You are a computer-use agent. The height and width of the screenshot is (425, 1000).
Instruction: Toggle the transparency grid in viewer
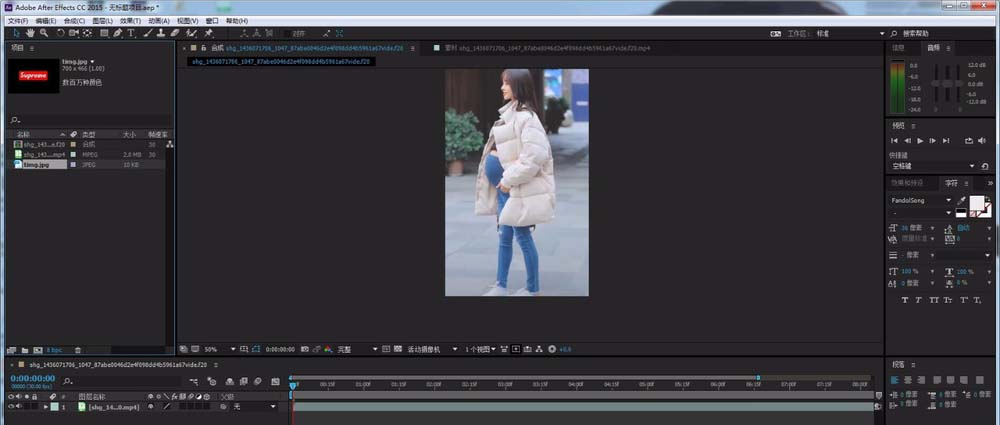pos(398,349)
